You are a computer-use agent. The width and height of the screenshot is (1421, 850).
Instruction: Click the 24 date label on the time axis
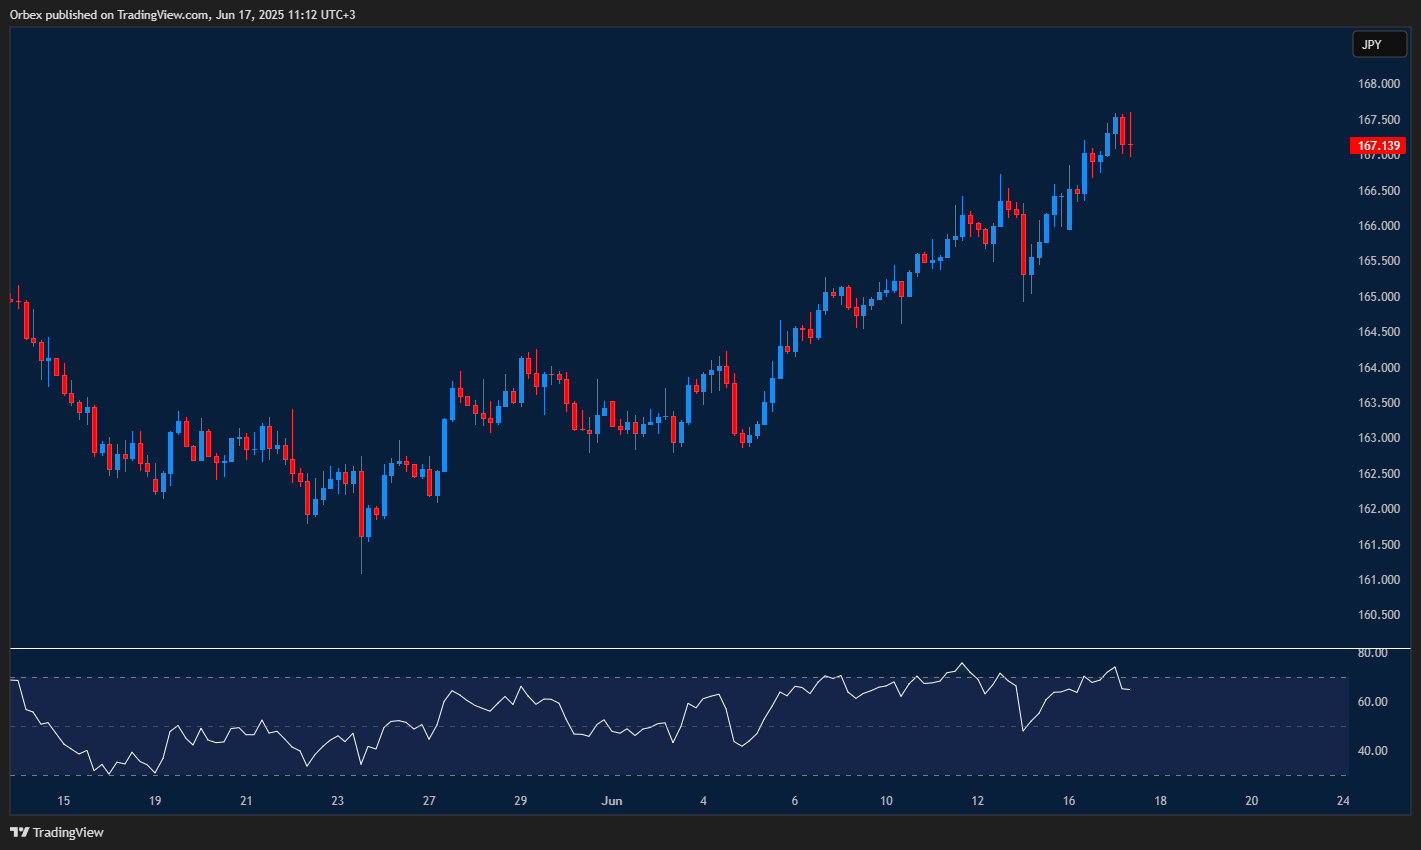(1343, 801)
